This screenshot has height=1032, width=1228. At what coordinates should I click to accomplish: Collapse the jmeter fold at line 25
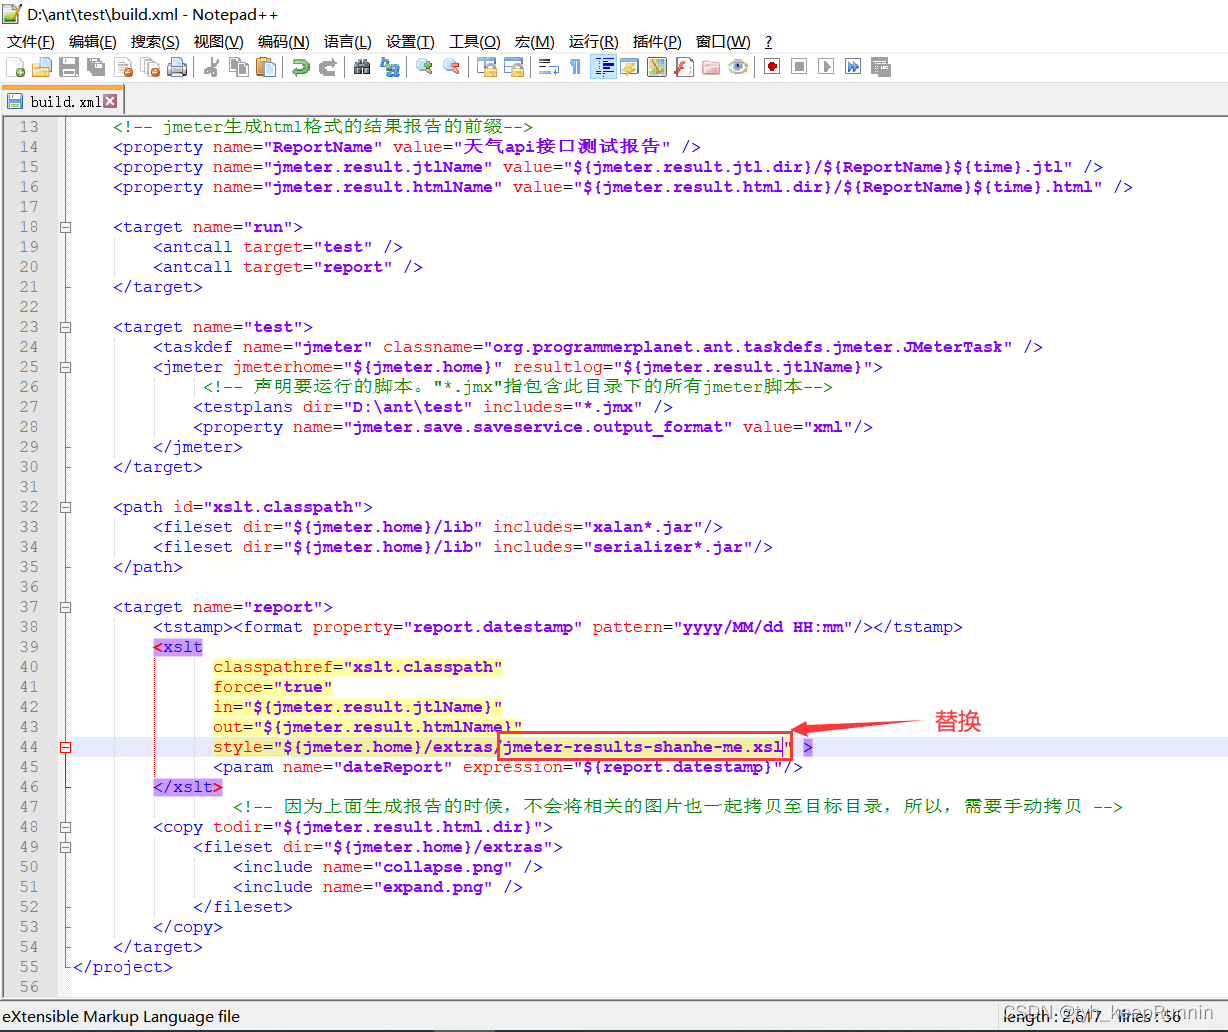[65, 367]
